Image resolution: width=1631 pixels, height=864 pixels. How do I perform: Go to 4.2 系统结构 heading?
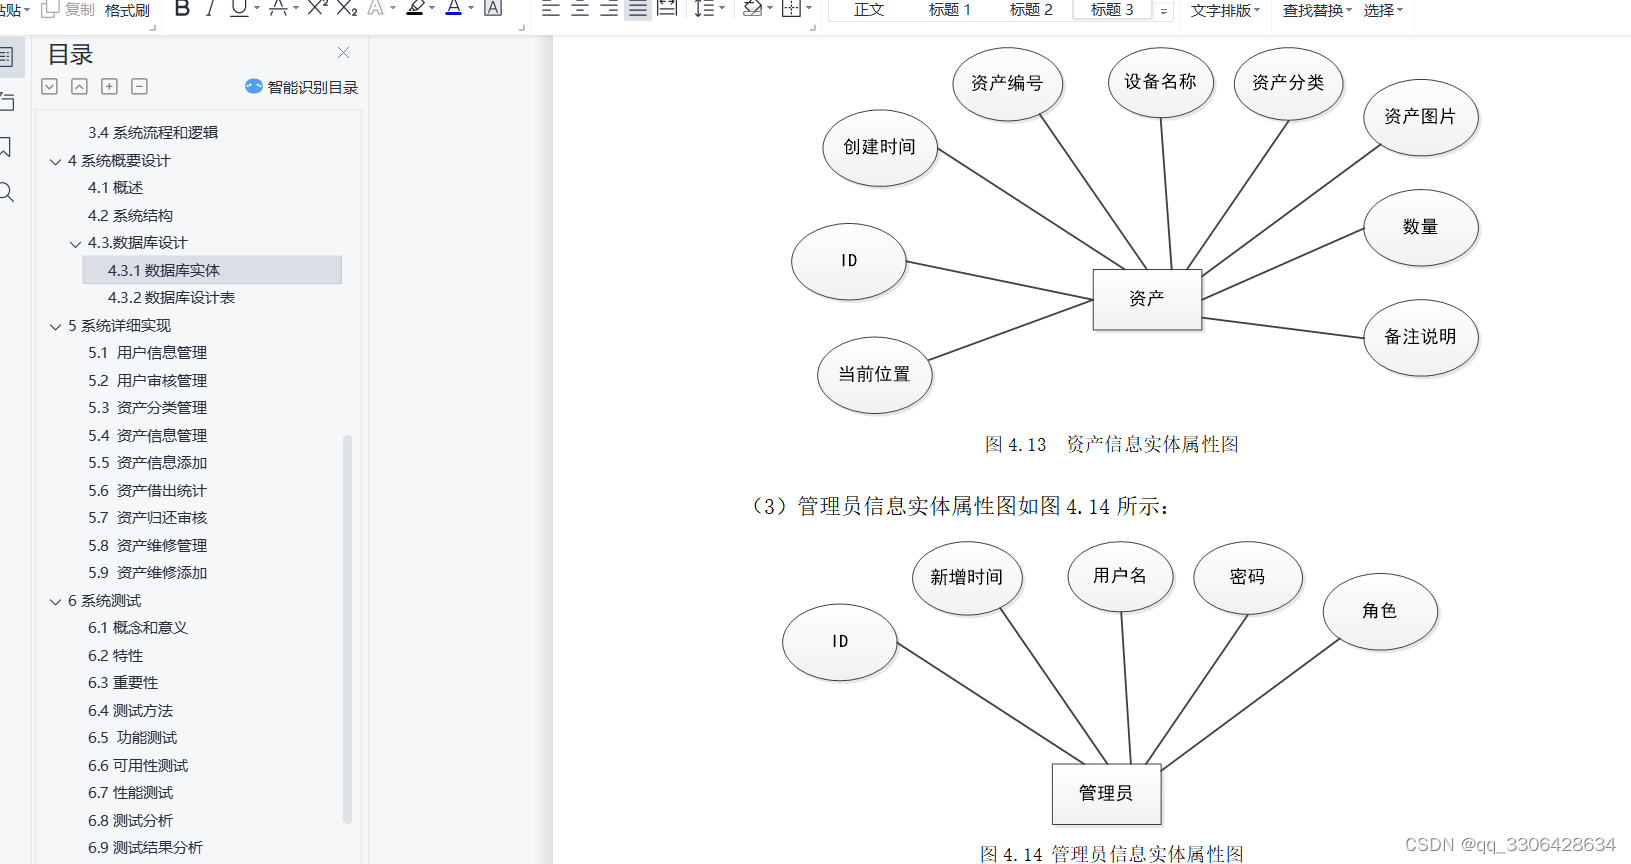tap(130, 216)
